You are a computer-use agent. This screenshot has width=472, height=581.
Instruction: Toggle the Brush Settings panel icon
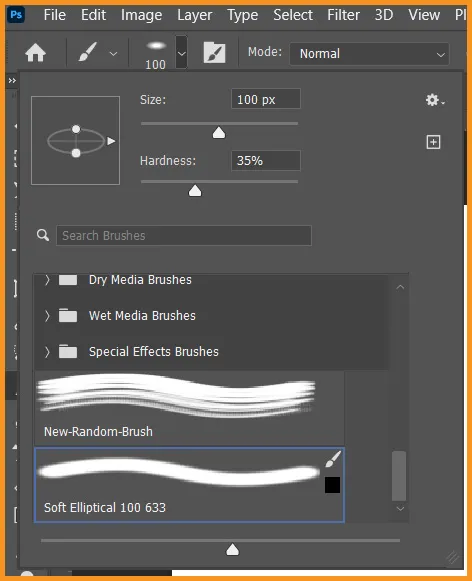pyautogui.click(x=215, y=52)
